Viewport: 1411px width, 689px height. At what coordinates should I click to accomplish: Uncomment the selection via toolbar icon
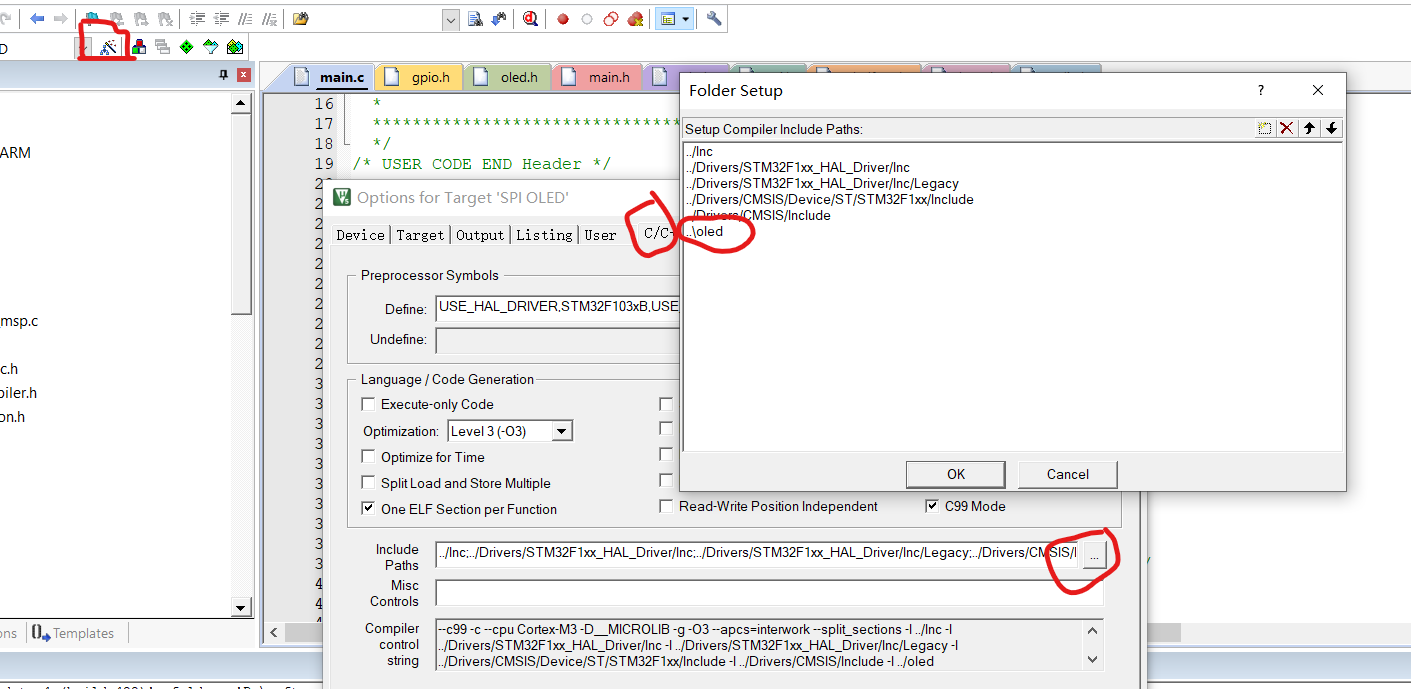click(268, 19)
